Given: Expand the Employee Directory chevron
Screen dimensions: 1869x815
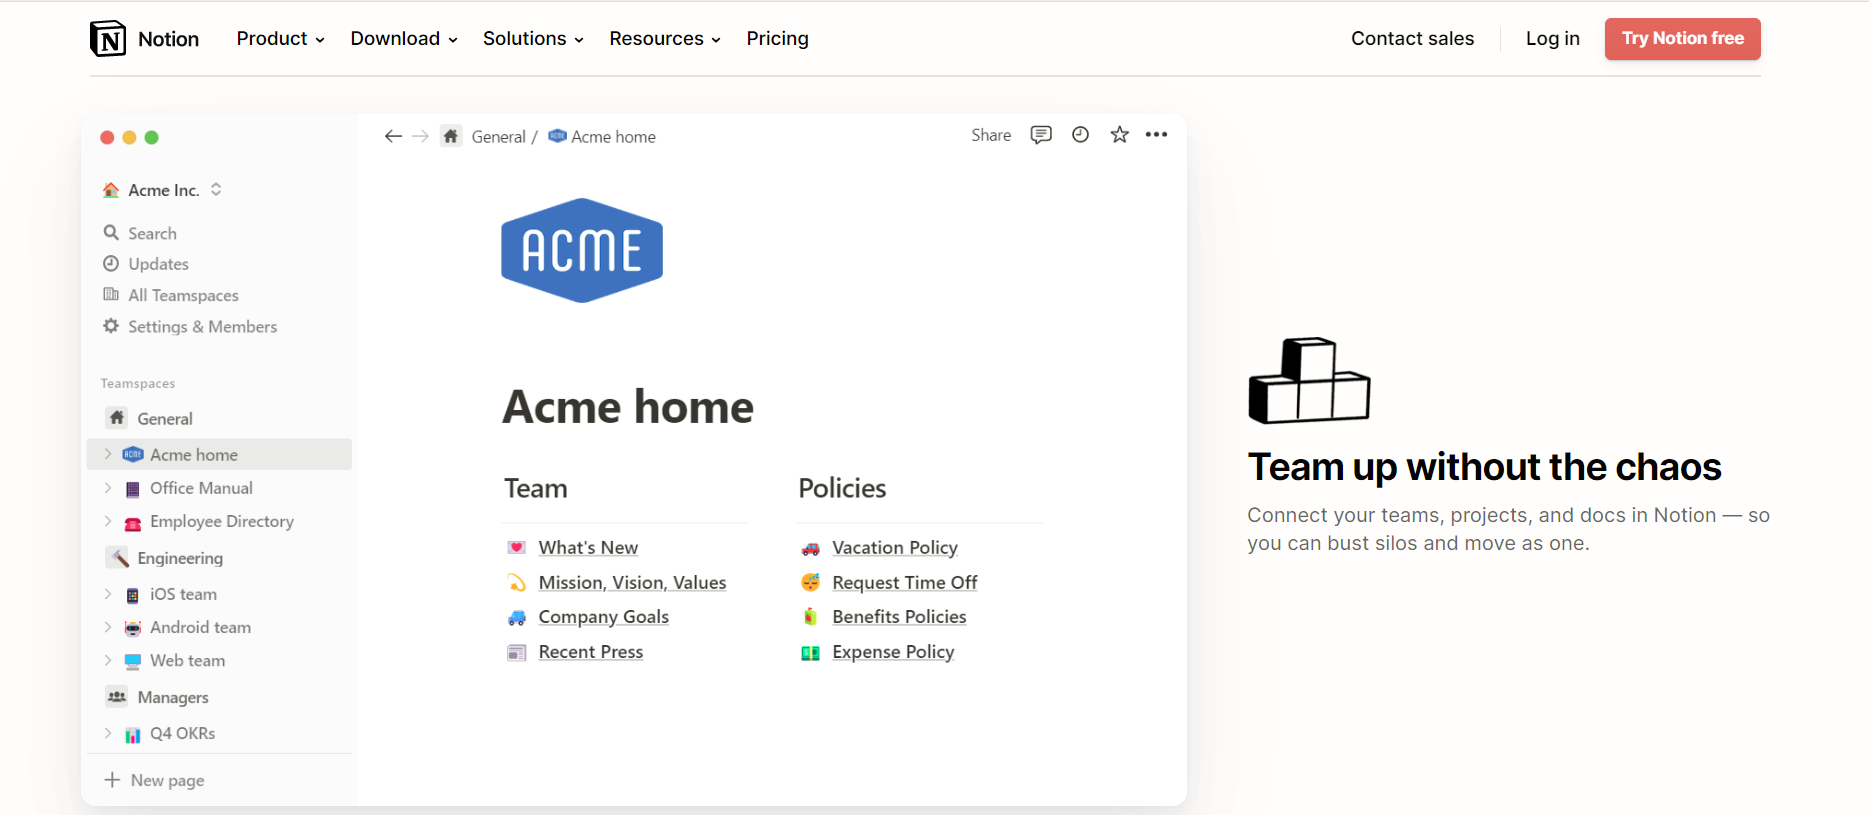Looking at the screenshot, I should pos(108,521).
